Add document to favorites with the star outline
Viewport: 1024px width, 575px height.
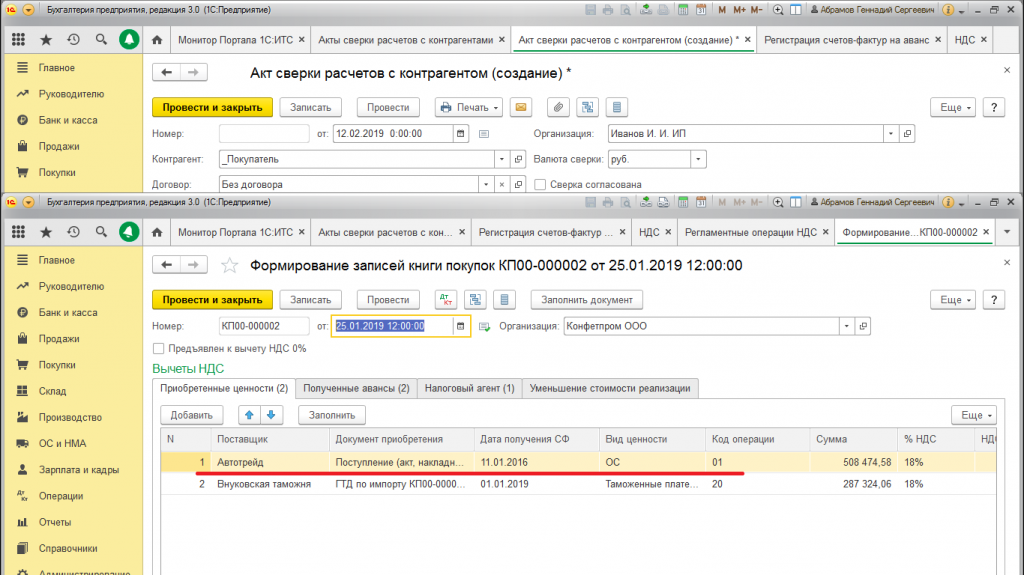[229, 266]
